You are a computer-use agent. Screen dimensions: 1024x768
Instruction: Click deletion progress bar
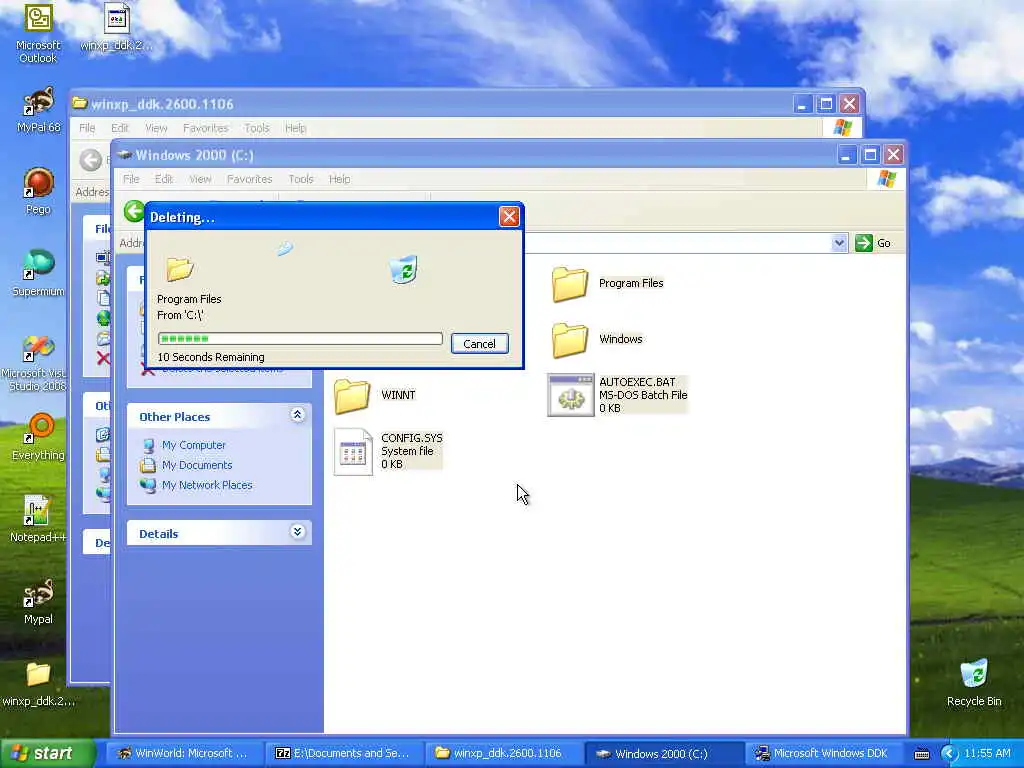[x=300, y=338]
